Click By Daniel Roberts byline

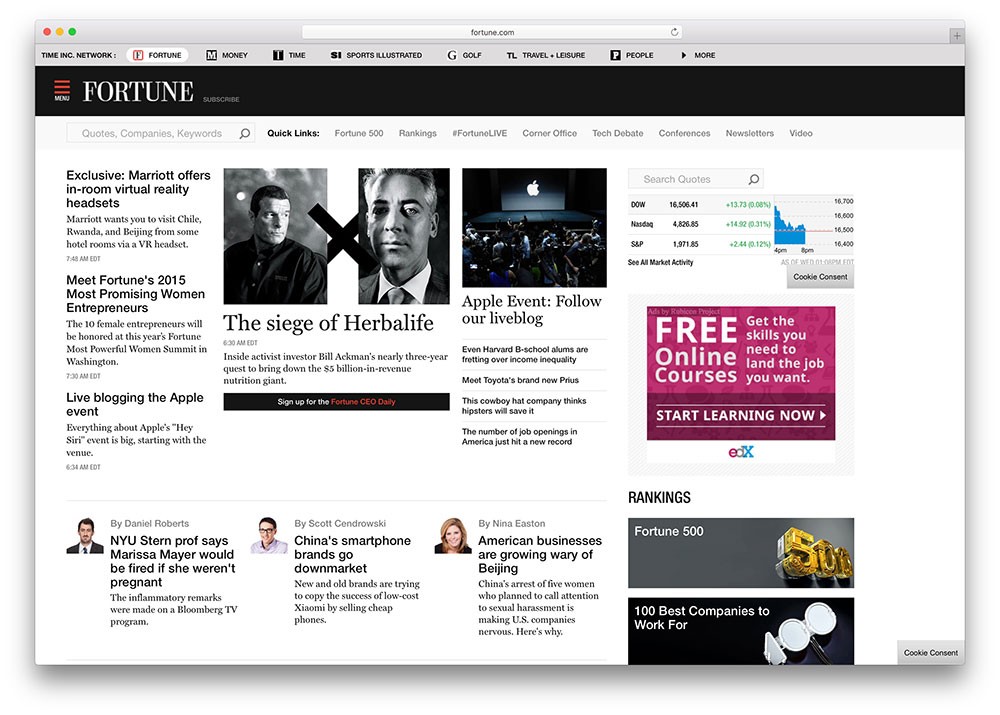pos(150,524)
